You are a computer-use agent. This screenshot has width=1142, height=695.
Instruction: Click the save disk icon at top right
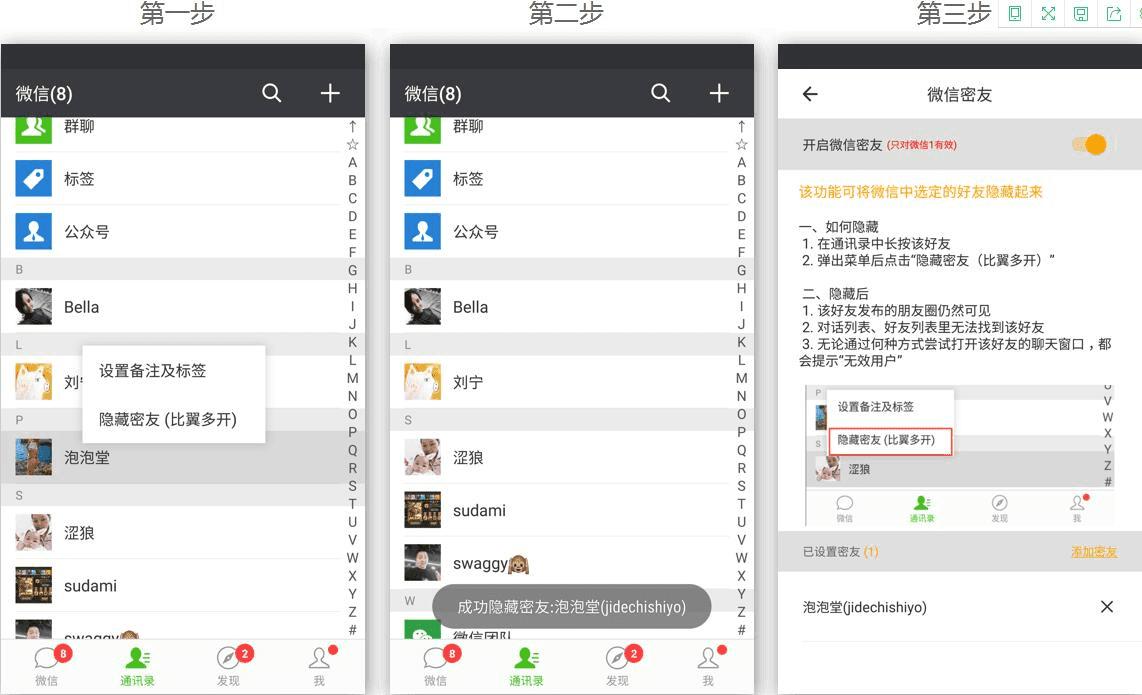point(1081,13)
